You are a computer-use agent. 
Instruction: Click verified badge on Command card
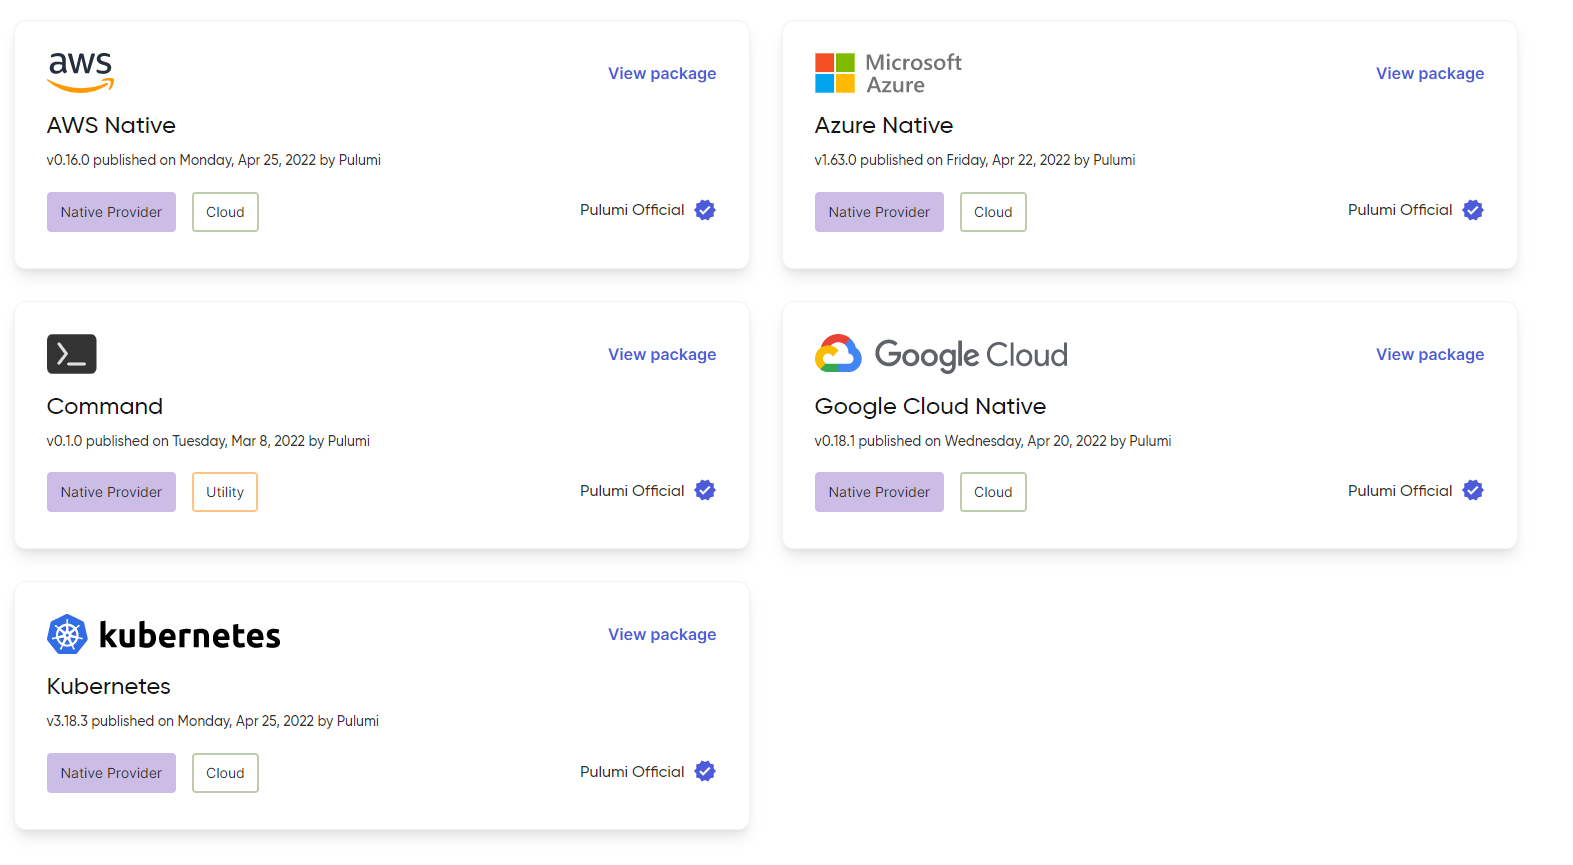tap(705, 490)
